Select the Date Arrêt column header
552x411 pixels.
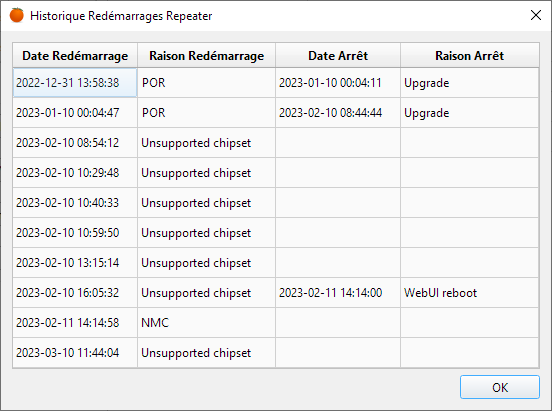338,55
